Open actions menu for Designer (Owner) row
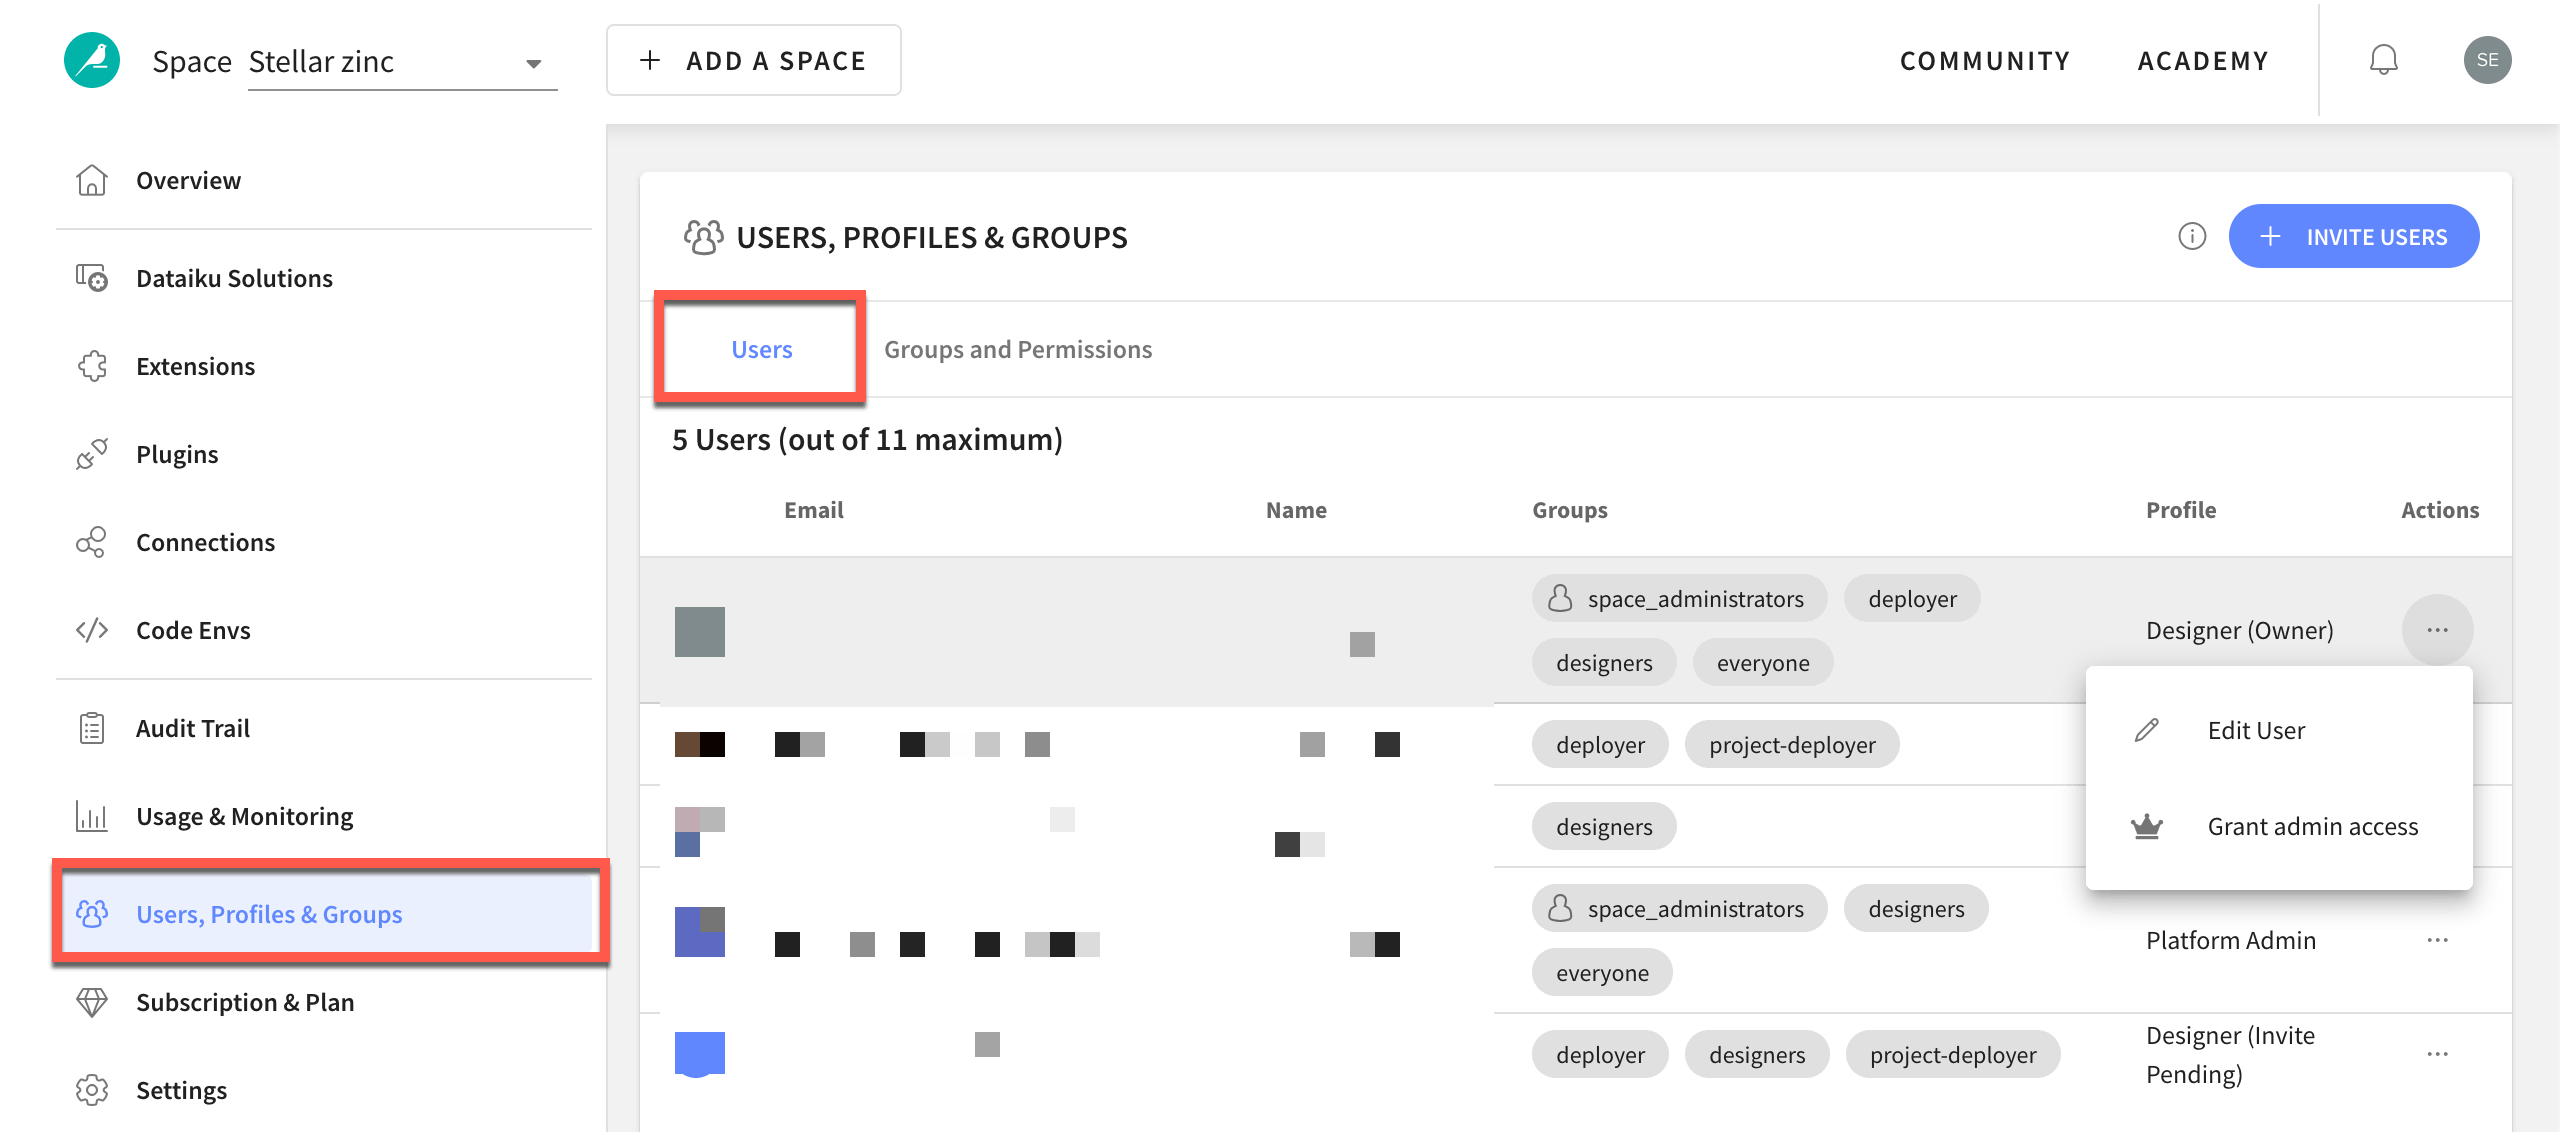 pos(2438,630)
